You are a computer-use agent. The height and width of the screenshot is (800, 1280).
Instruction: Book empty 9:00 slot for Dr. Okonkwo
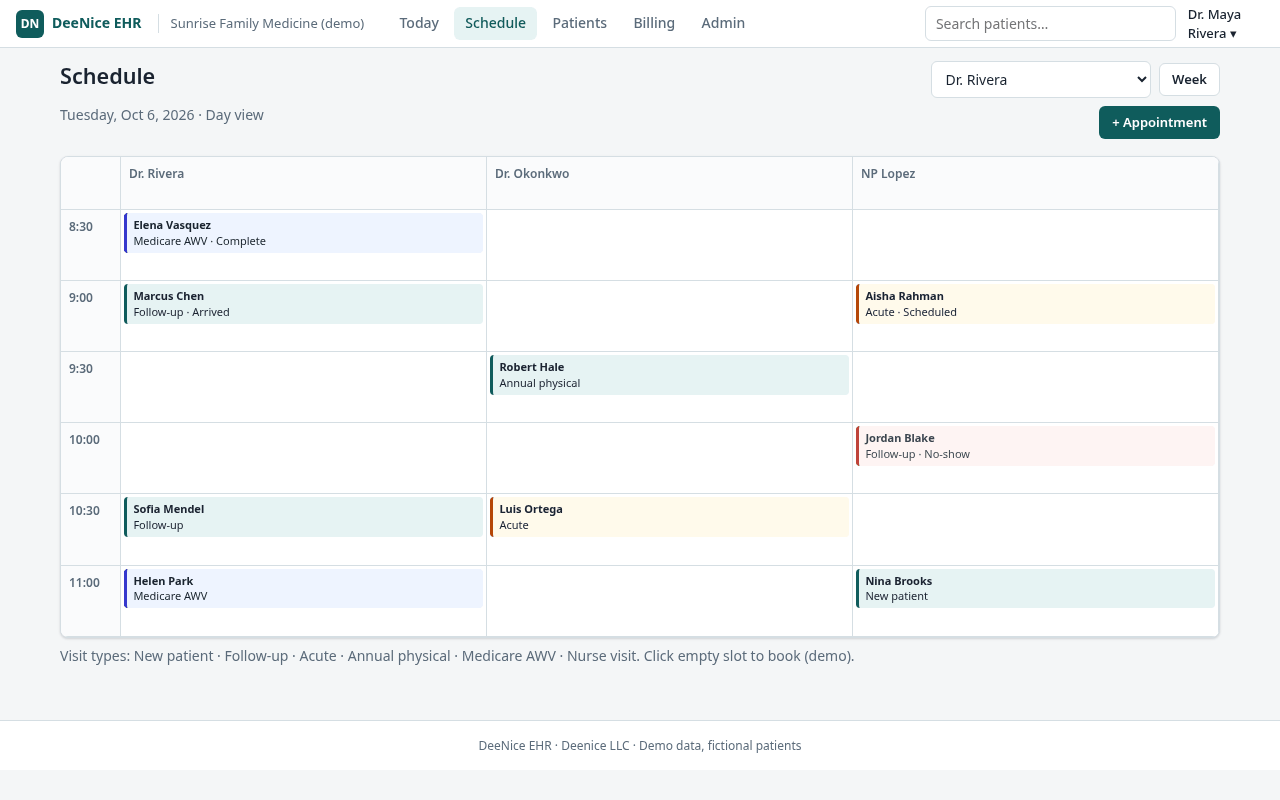pos(669,316)
